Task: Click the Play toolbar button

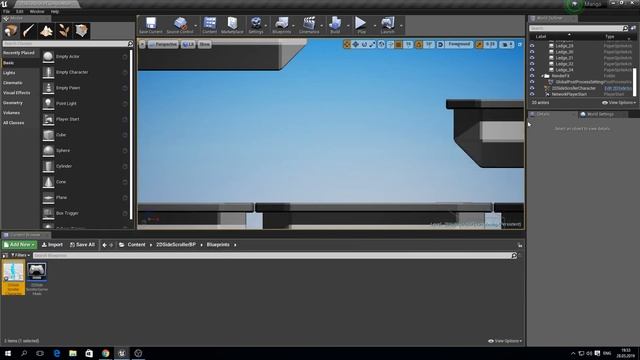Action: pyautogui.click(x=361, y=25)
